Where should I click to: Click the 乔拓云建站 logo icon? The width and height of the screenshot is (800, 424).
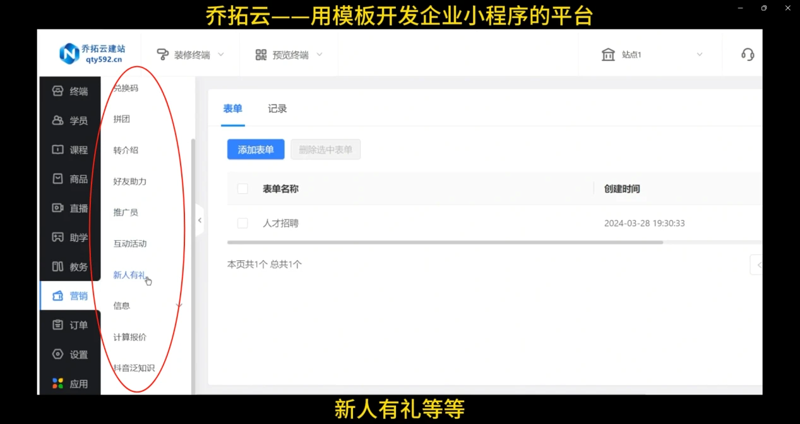coord(69,54)
